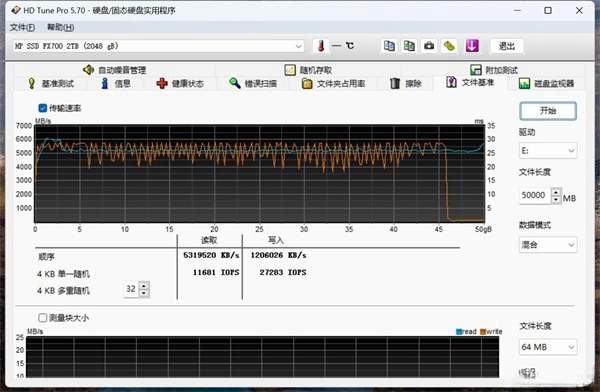Expand the HP SSD FX700 2TB drive dropdown
The width and height of the screenshot is (600, 392).
coord(158,46)
